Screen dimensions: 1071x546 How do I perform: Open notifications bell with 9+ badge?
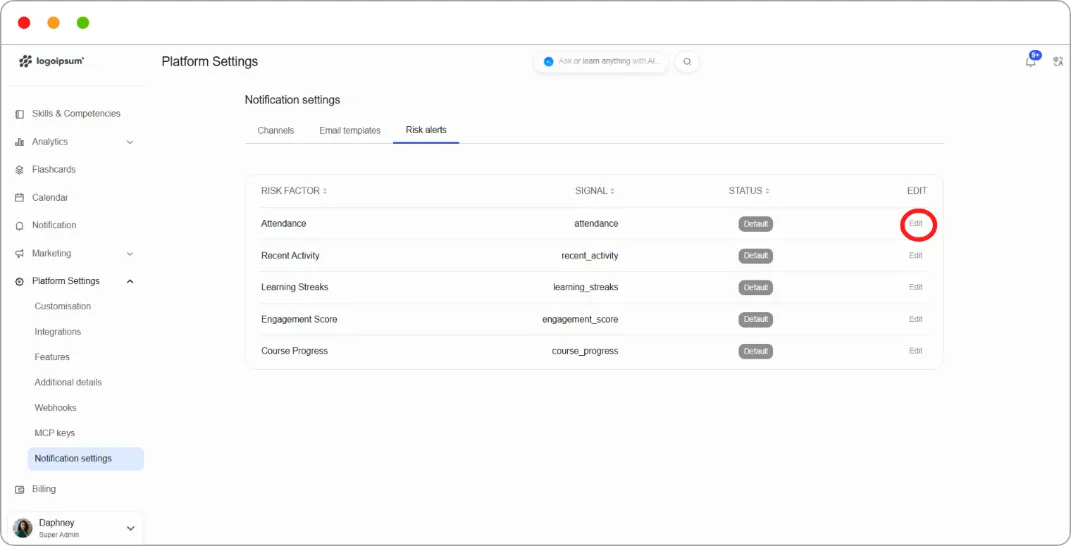pos(1031,61)
